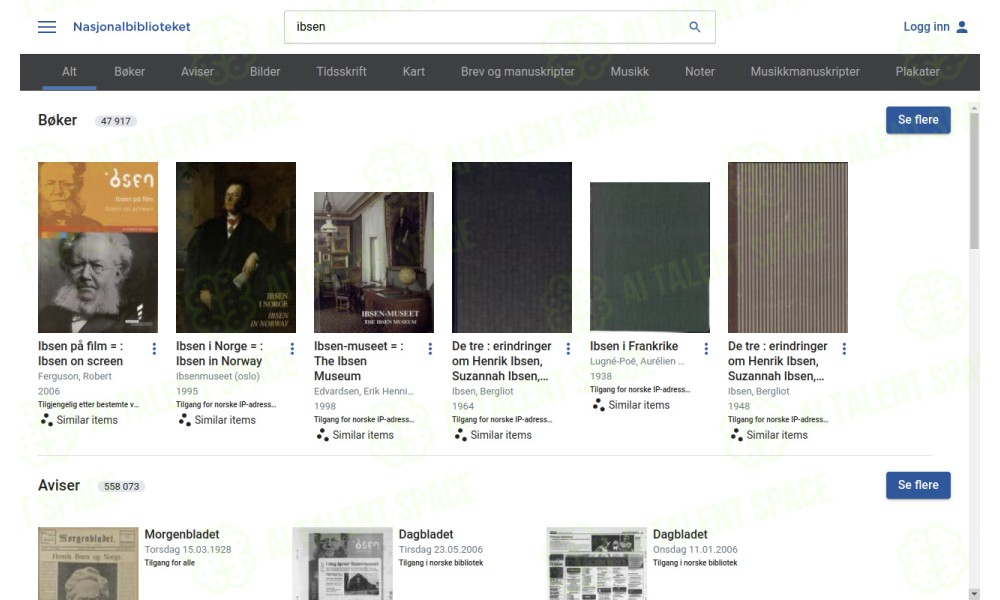The width and height of the screenshot is (1000, 600).
Task: Click the Logg inn user icon
Action: pos(962,27)
